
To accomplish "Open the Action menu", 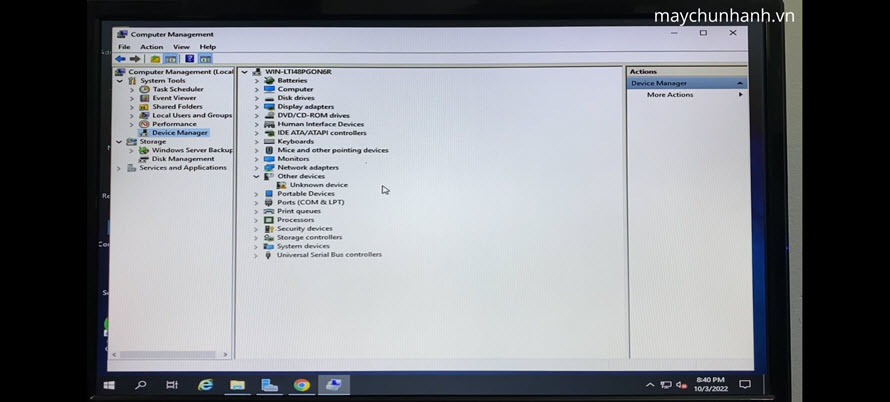I will pyautogui.click(x=152, y=47).
